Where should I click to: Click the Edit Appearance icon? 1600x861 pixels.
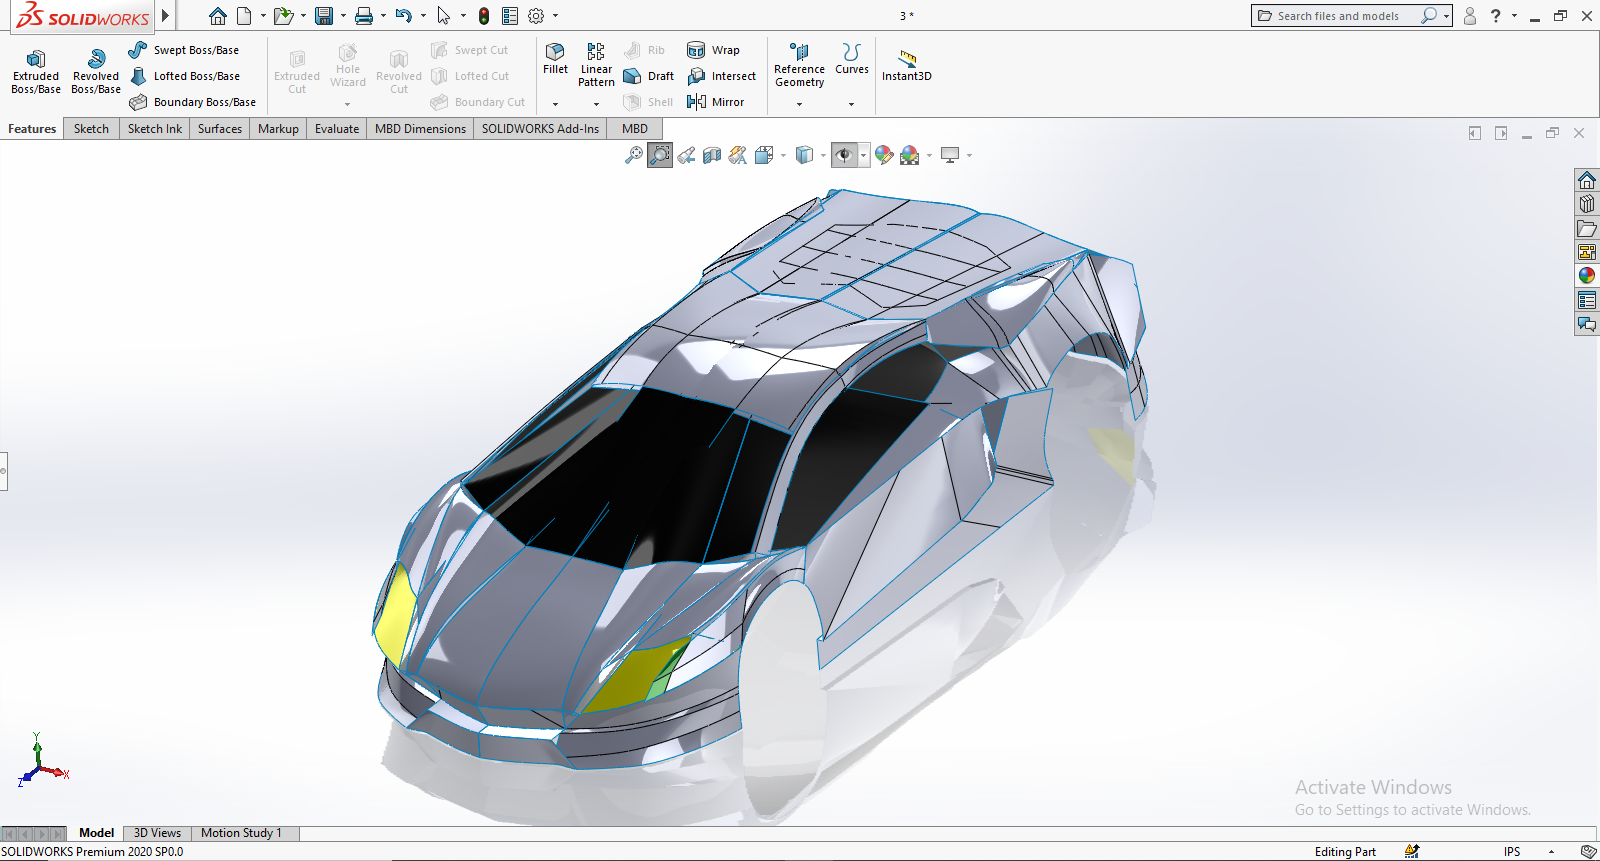[884, 155]
